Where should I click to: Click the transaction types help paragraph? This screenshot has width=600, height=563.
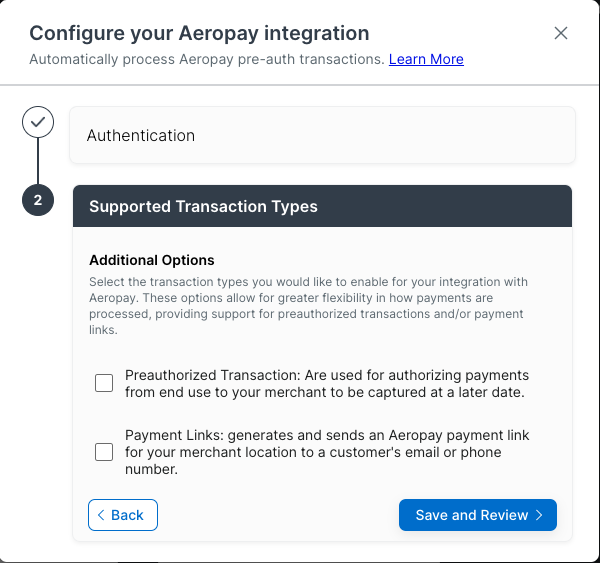click(308, 306)
